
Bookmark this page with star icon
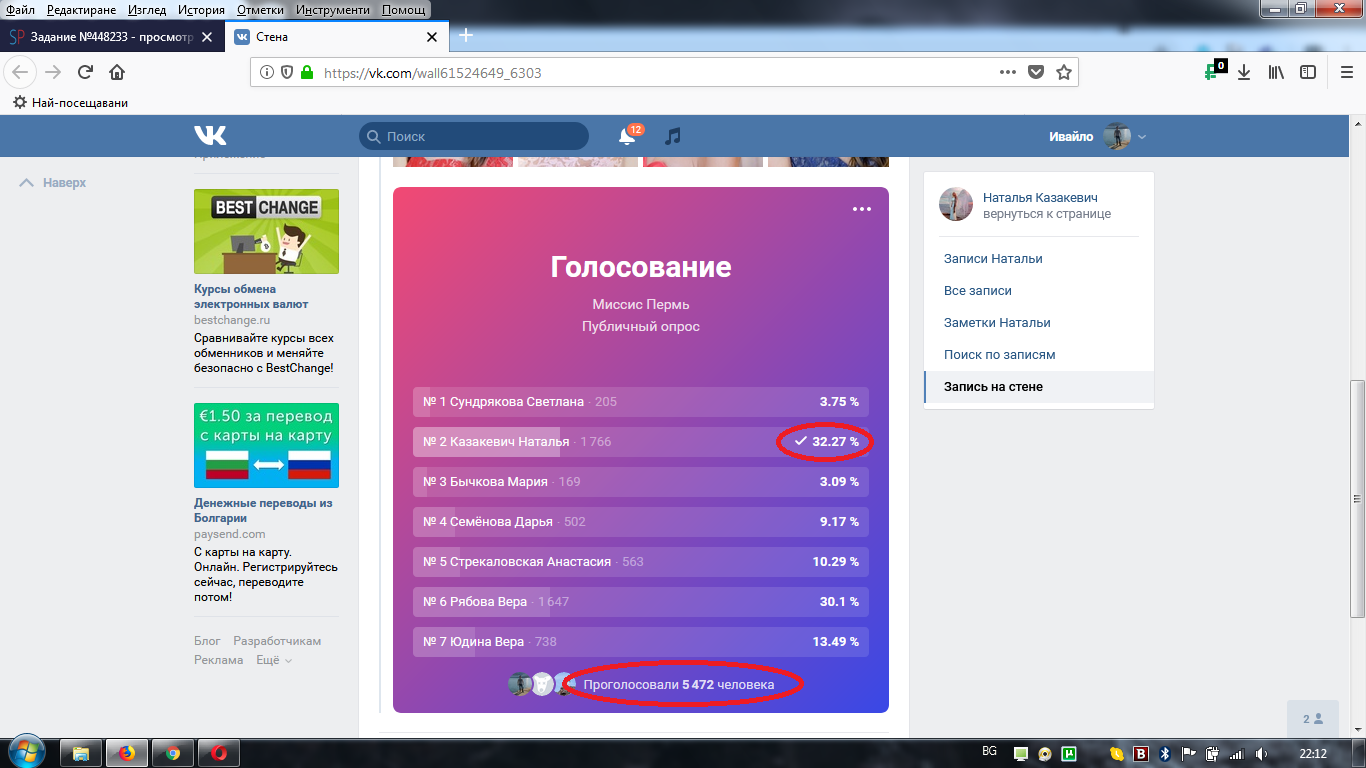click(1064, 72)
